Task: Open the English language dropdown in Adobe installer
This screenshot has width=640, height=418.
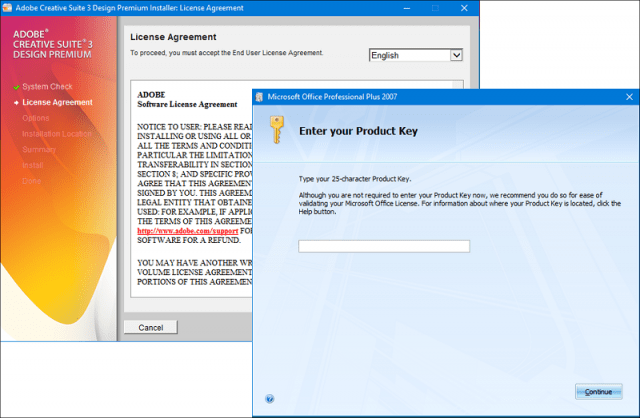Action: [x=416, y=55]
